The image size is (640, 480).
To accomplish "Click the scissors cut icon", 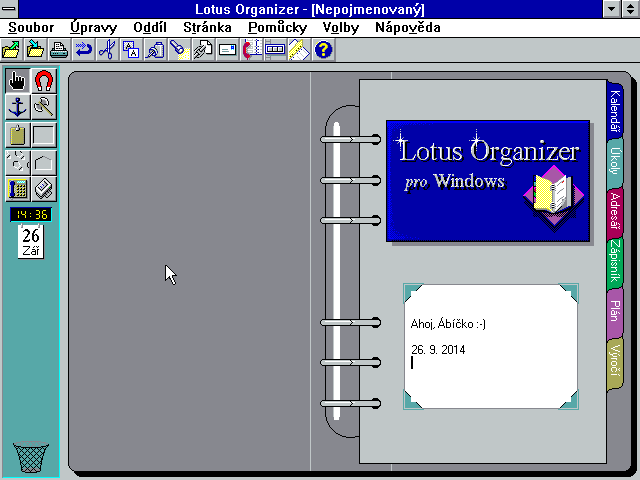I will 107,50.
